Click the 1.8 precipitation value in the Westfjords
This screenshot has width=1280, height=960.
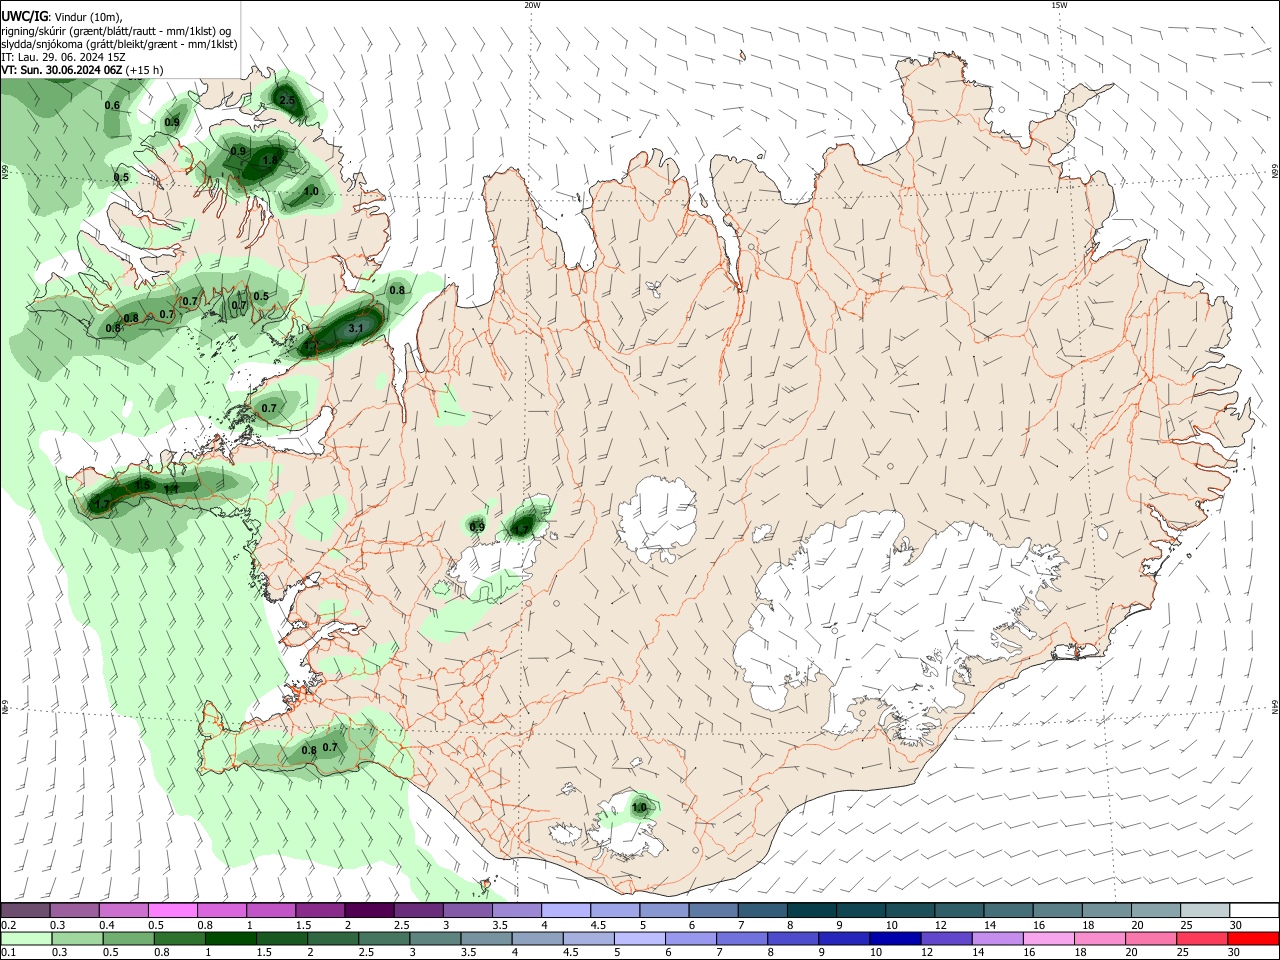(x=270, y=160)
